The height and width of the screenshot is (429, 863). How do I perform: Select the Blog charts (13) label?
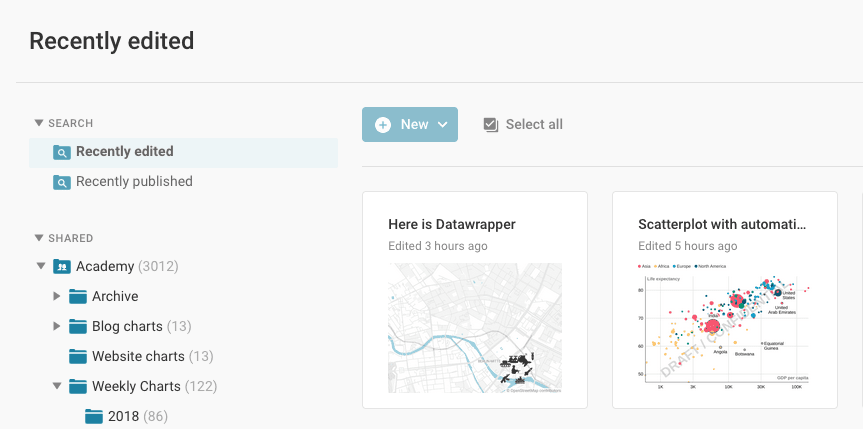pos(141,326)
